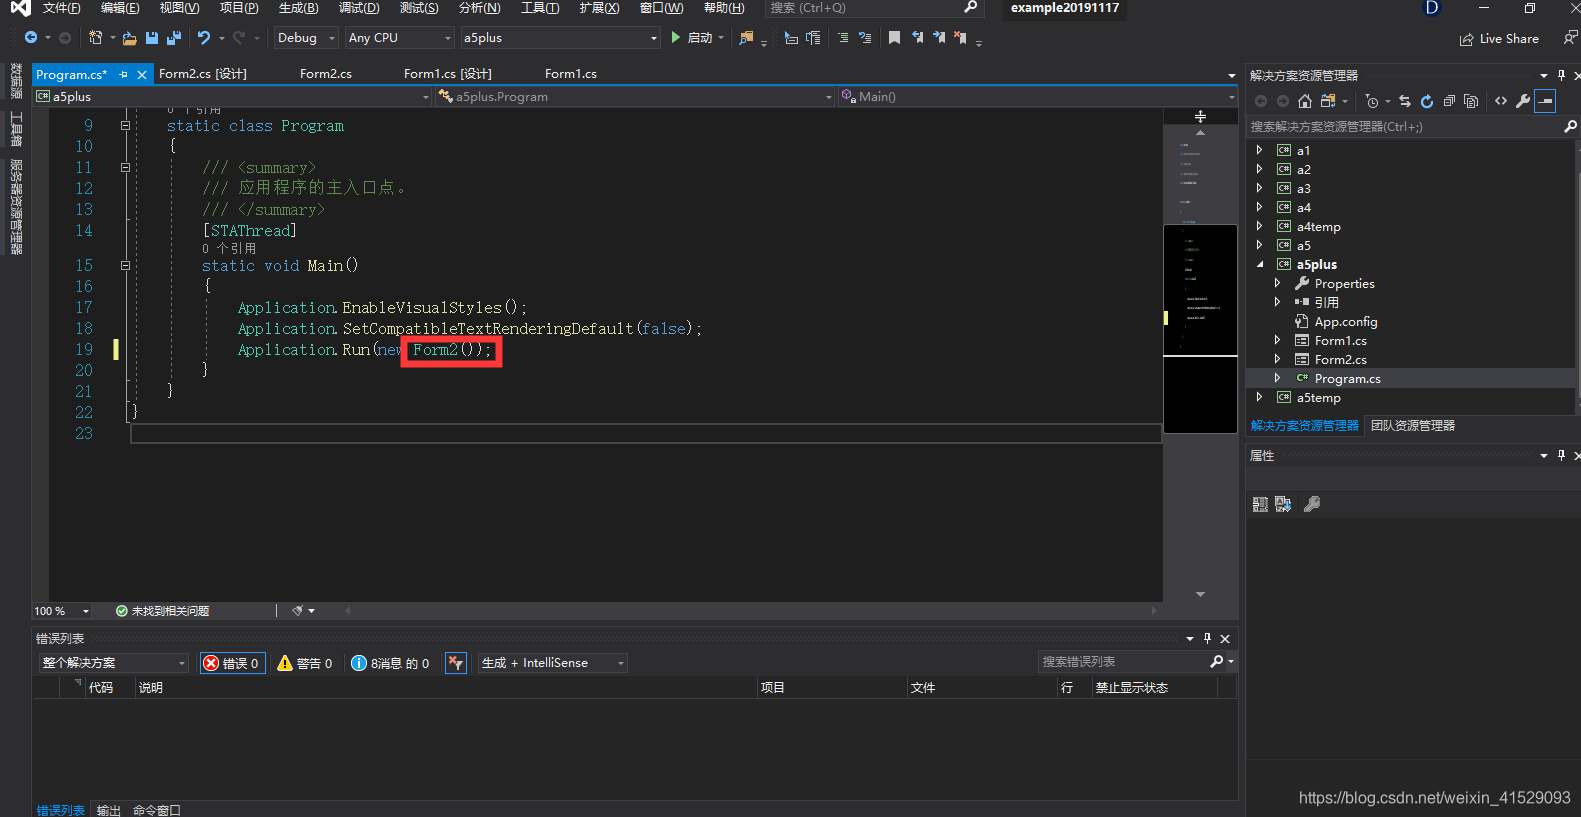Collapse the Main() method code block

125,266
